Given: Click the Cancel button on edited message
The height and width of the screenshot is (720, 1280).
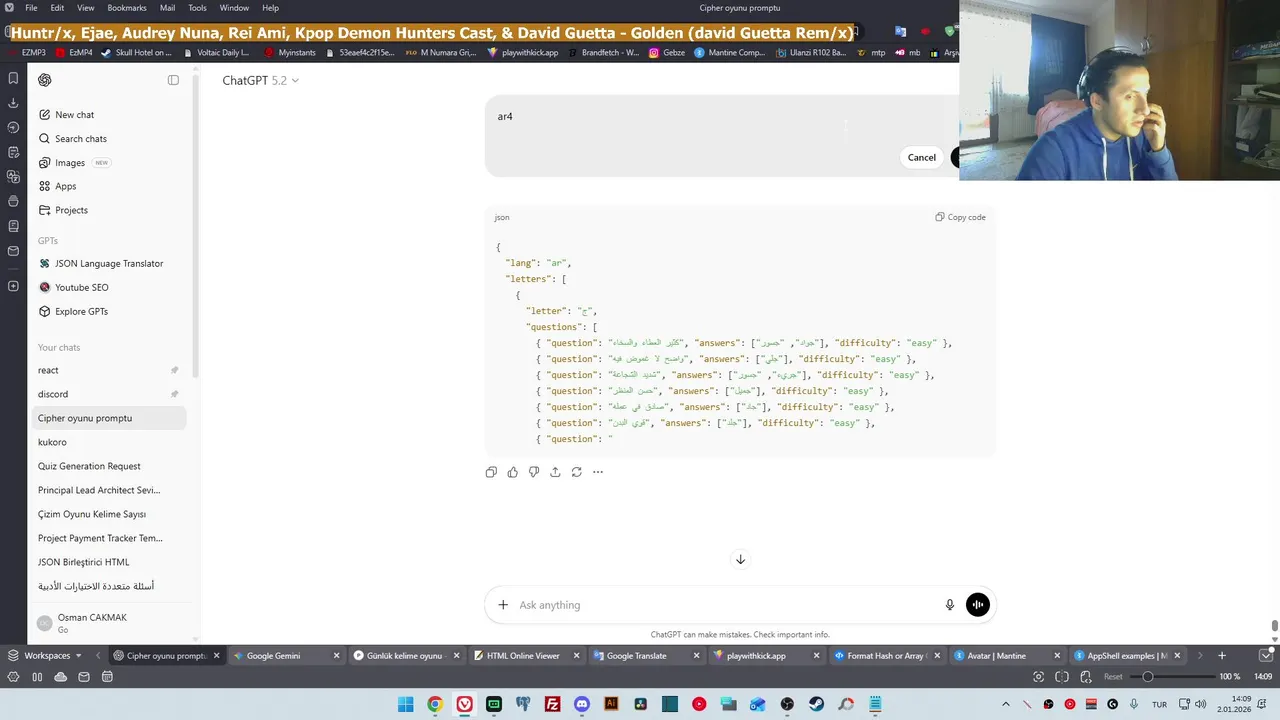Looking at the screenshot, I should pyautogui.click(x=922, y=157).
